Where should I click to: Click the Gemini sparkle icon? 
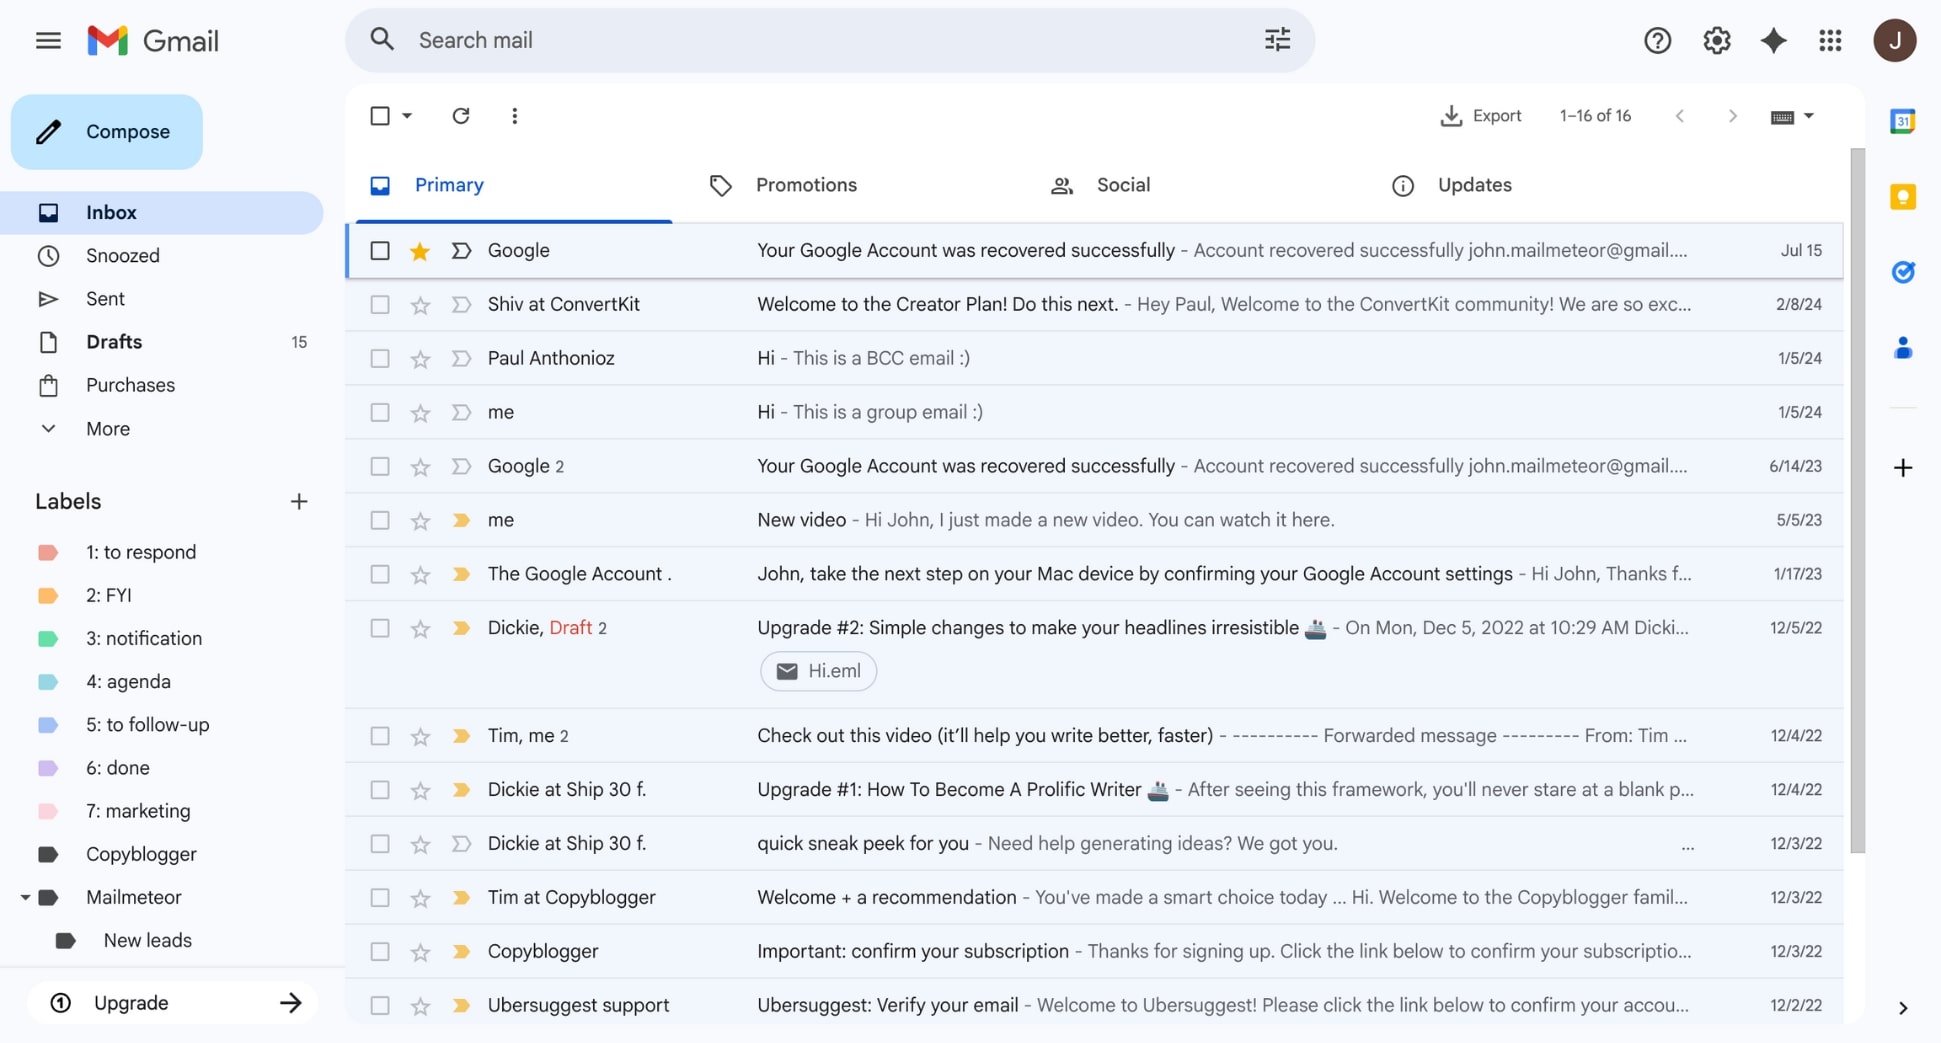[x=1773, y=40]
